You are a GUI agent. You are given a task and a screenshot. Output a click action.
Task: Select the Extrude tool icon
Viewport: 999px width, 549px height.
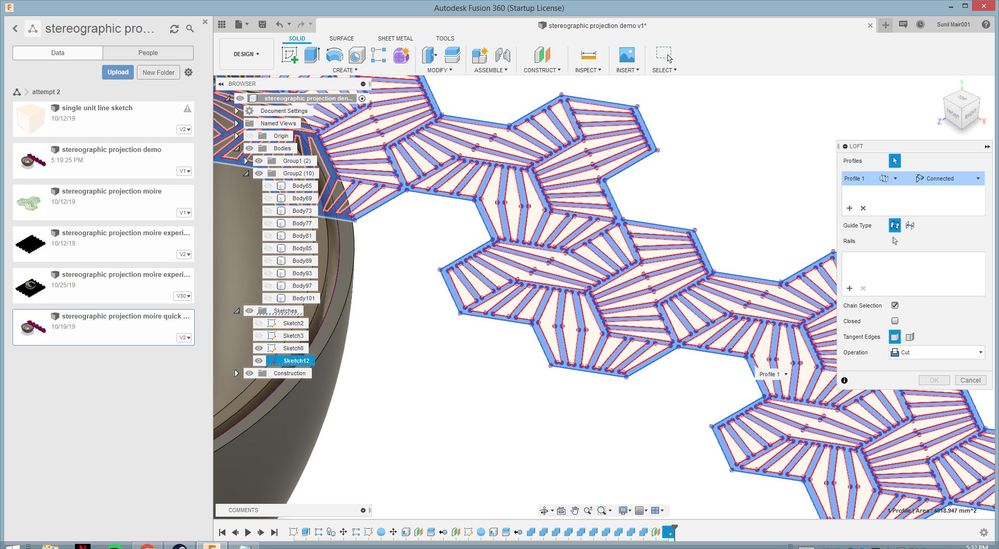pyautogui.click(x=312, y=55)
